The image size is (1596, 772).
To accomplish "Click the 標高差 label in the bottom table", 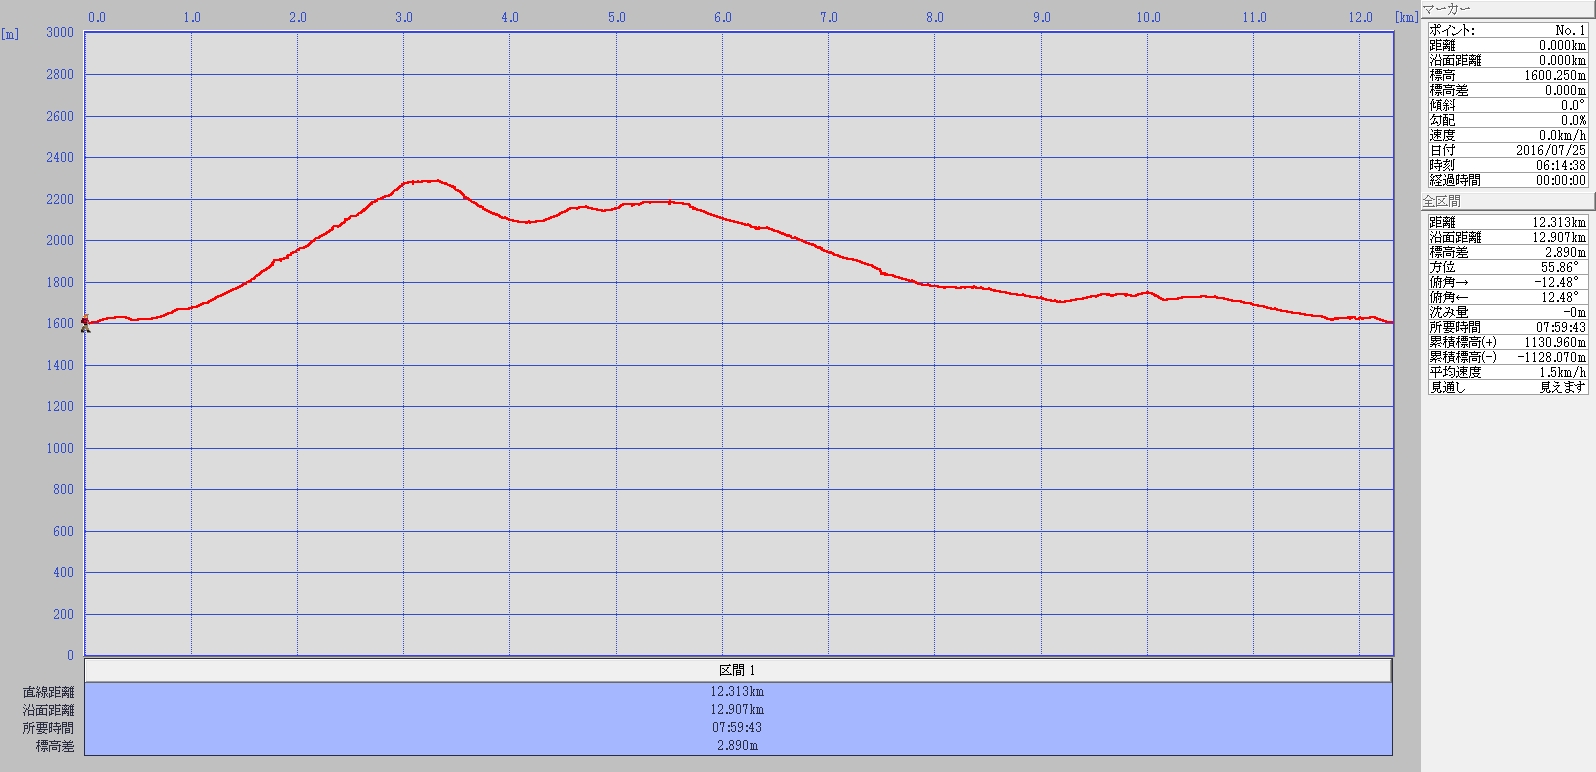I will pyautogui.click(x=56, y=746).
